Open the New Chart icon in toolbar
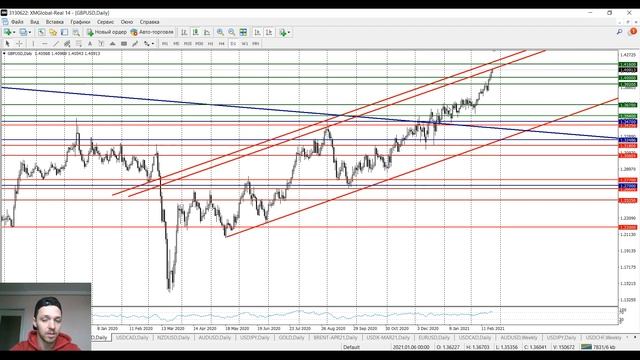This screenshot has height=360, width=640. (x=7, y=32)
